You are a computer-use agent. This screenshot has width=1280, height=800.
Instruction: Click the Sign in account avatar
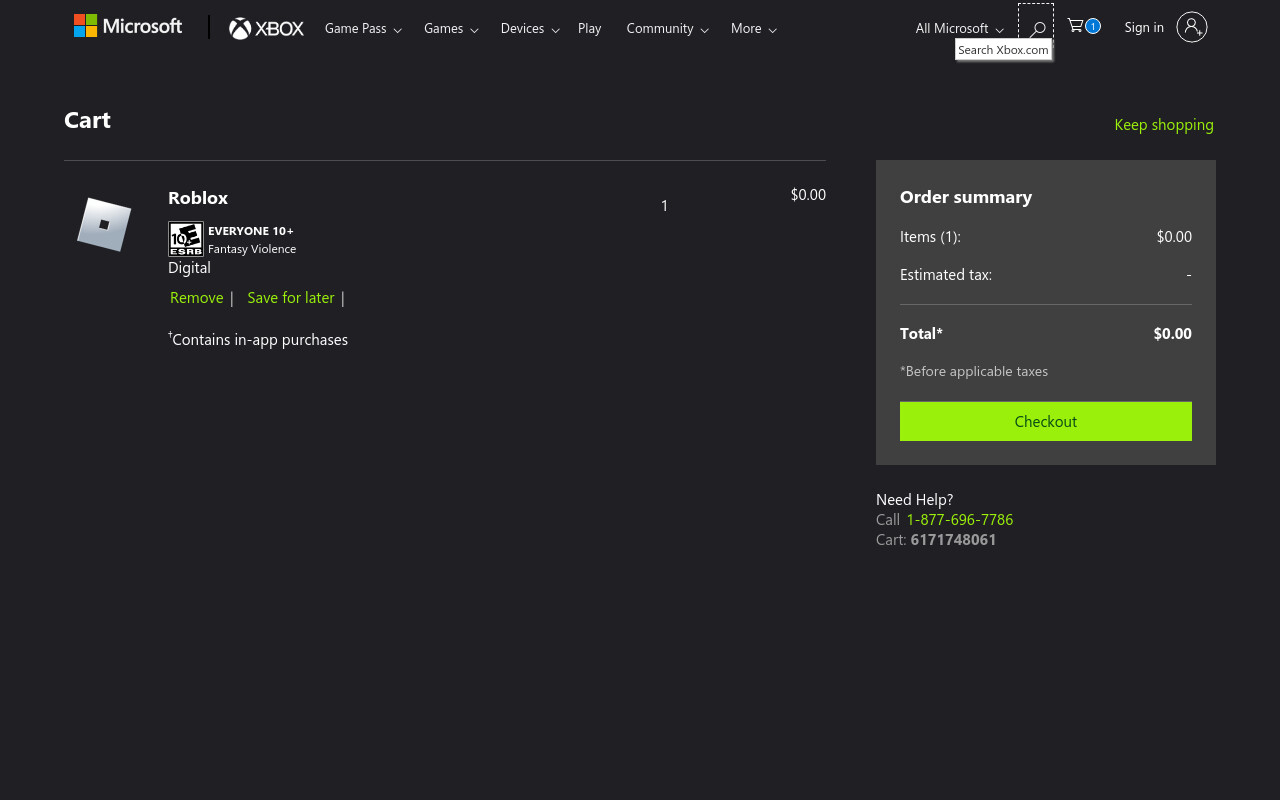[x=1192, y=27]
